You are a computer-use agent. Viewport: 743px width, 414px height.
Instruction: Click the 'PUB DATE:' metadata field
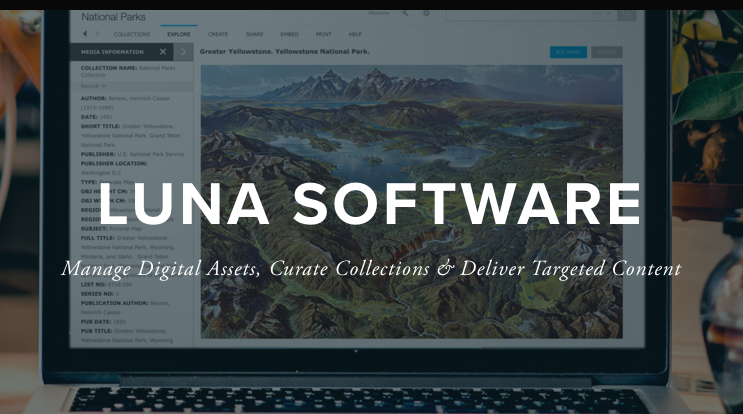(x=103, y=322)
